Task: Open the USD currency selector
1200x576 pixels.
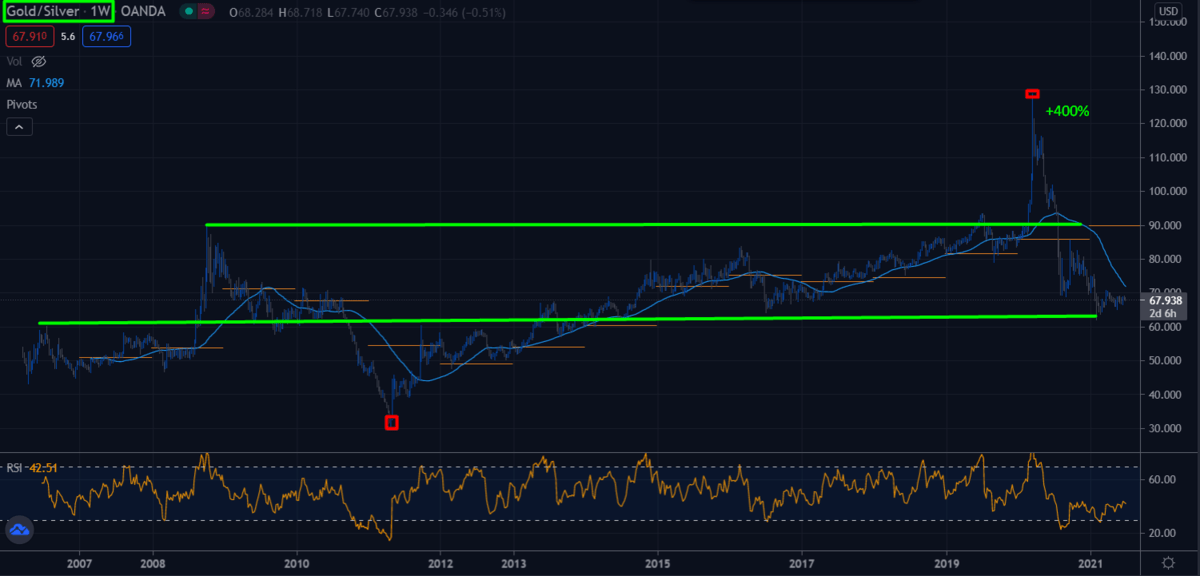Action: pyautogui.click(x=1167, y=12)
